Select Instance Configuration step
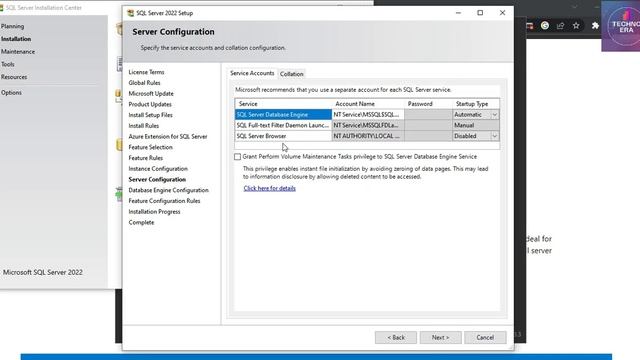The image size is (640, 360). (158, 169)
